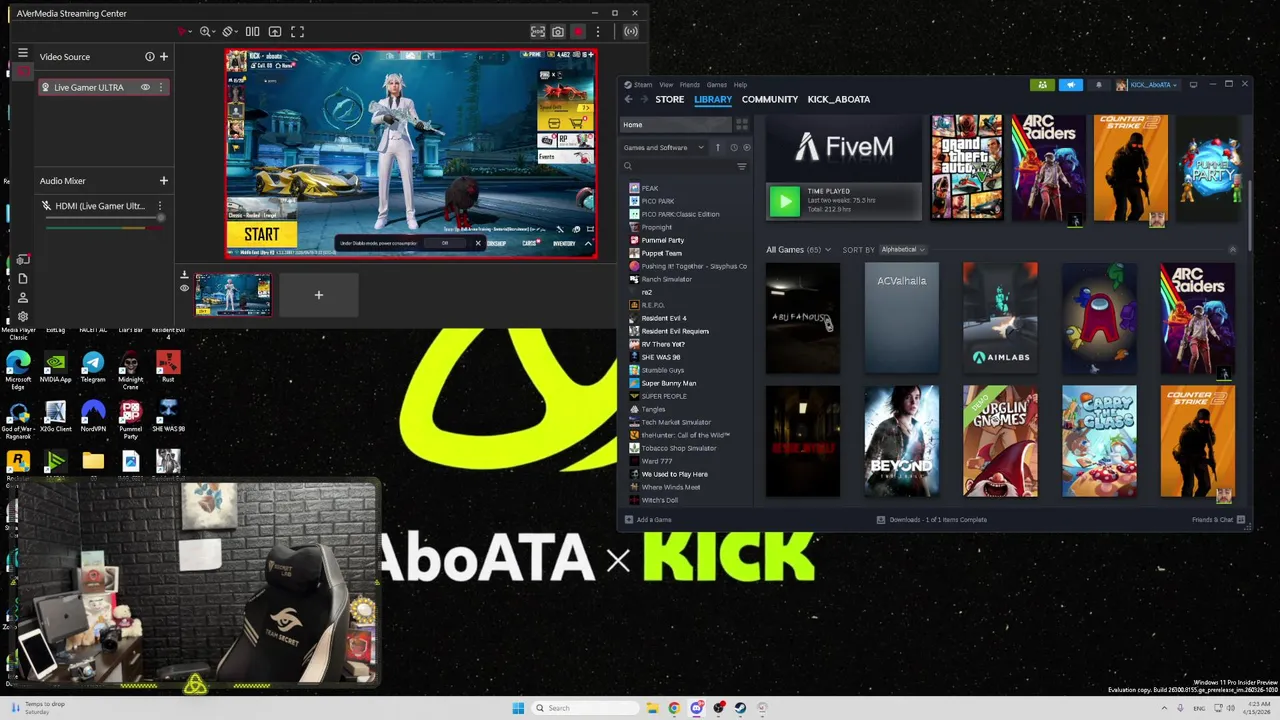This screenshot has width=1280, height=720.
Task: Open Live Gamer ULTRA options menu
Action: point(160,87)
